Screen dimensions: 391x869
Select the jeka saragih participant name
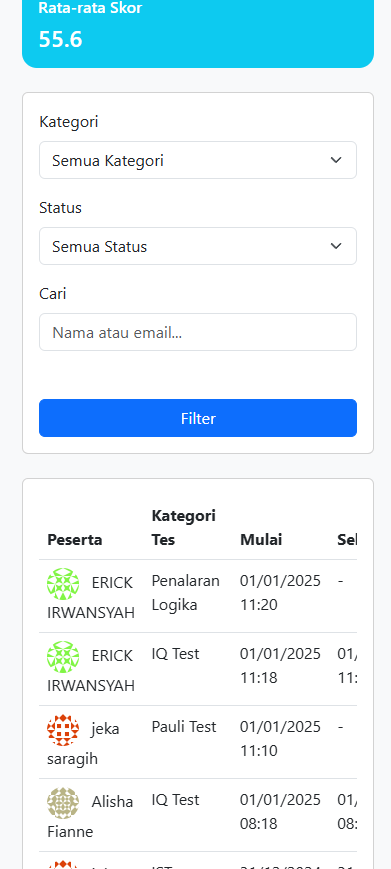tap(84, 744)
